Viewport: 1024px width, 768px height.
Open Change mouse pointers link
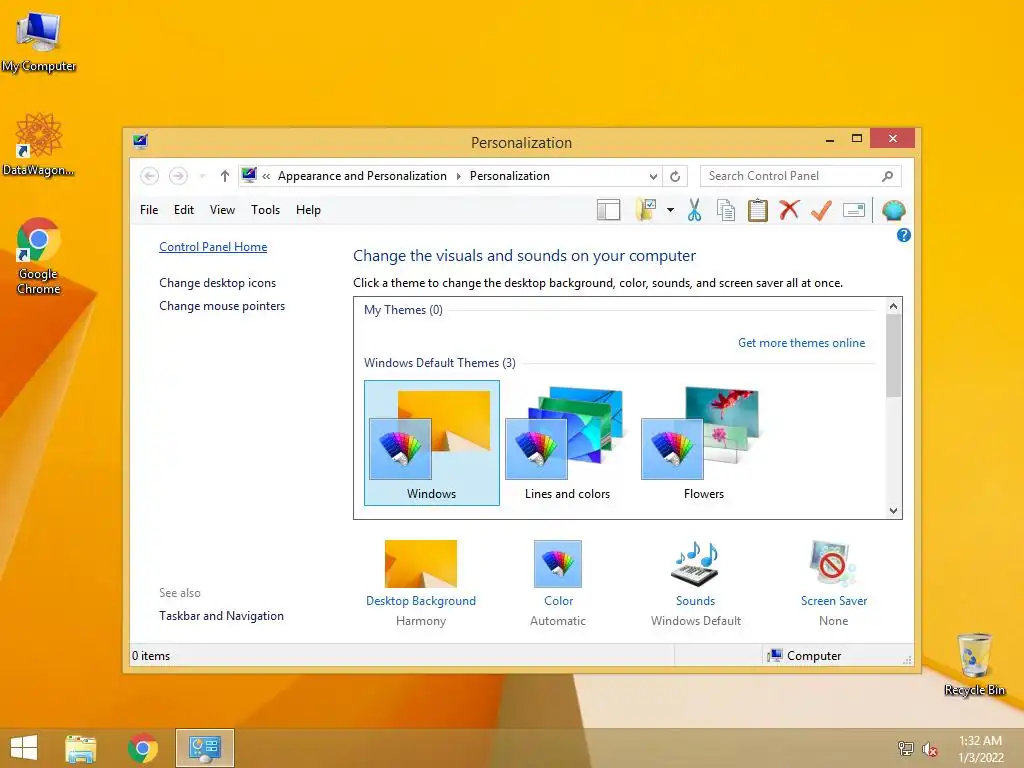(222, 306)
